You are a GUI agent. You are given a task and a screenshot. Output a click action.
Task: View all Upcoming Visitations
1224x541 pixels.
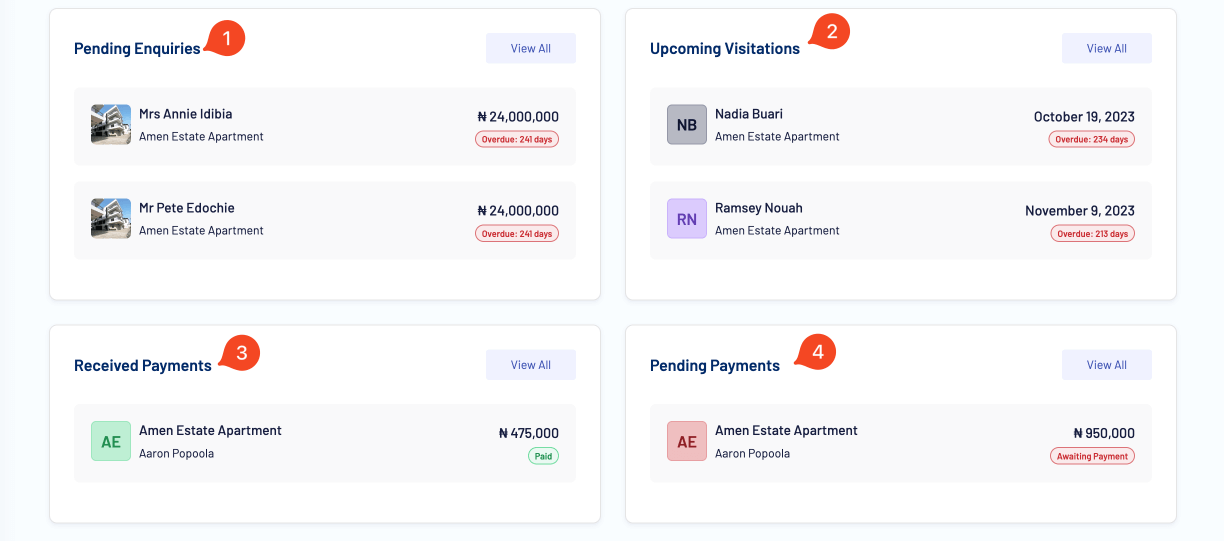tap(1107, 48)
